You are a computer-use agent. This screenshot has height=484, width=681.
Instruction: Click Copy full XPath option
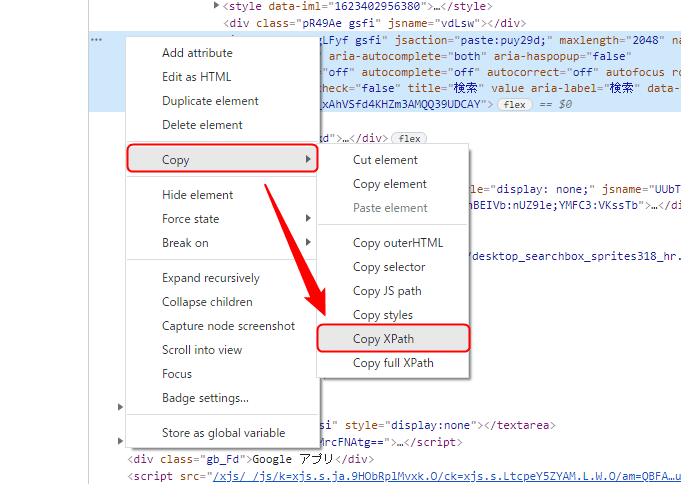point(393,363)
